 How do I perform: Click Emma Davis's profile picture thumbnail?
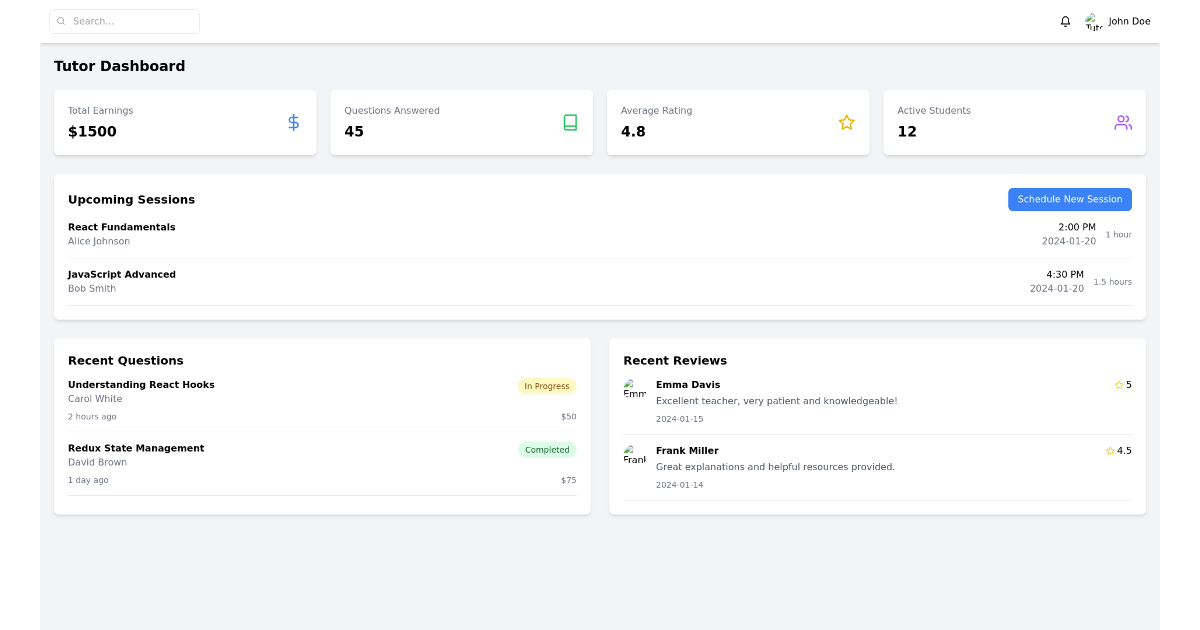635,390
